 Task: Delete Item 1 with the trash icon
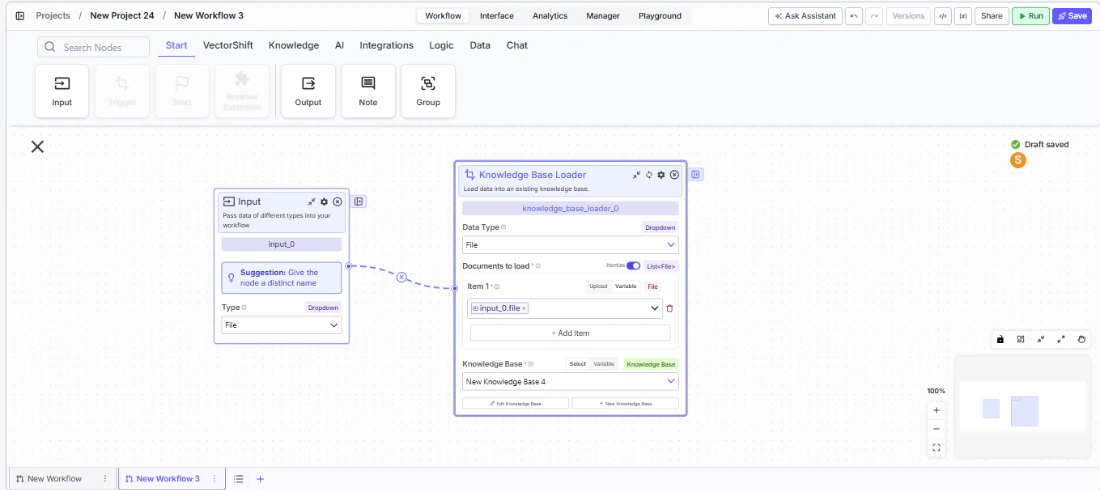pyautogui.click(x=669, y=308)
